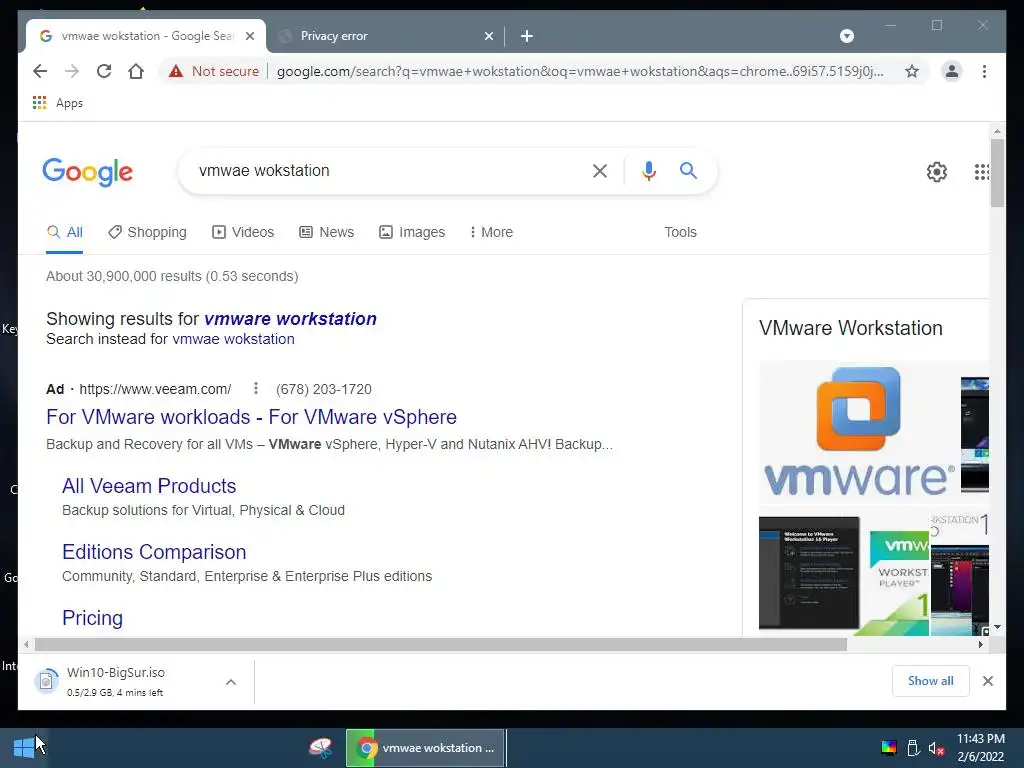Click the Google logo
1024x768 pixels.
pos(88,172)
